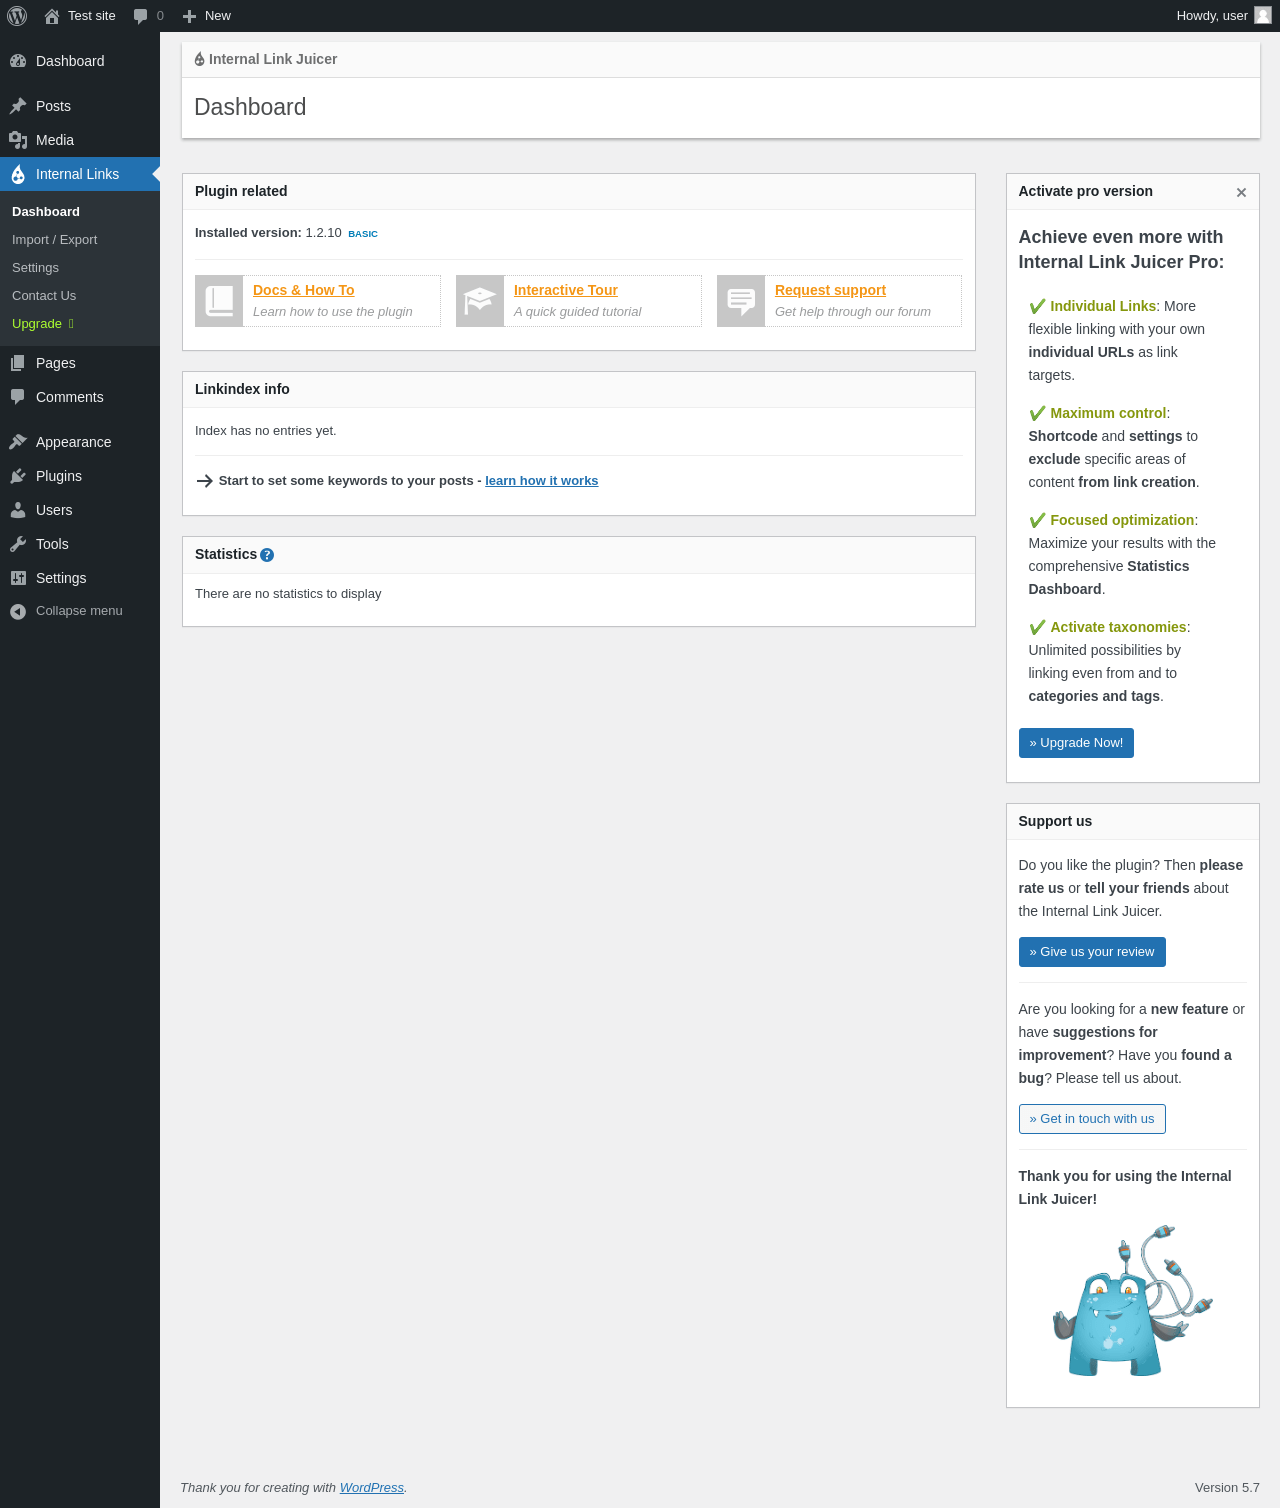Viewport: 1280px width, 1508px height.
Task: Open the Appearance menu
Action: (x=80, y=442)
